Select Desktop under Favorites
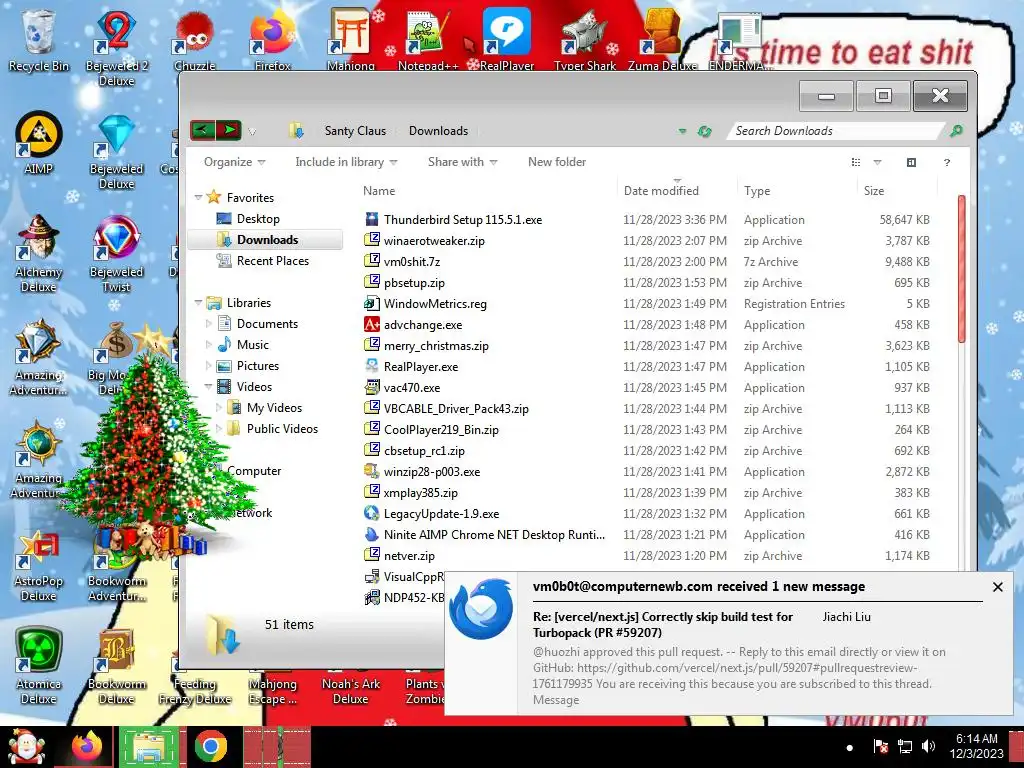 [x=258, y=219]
